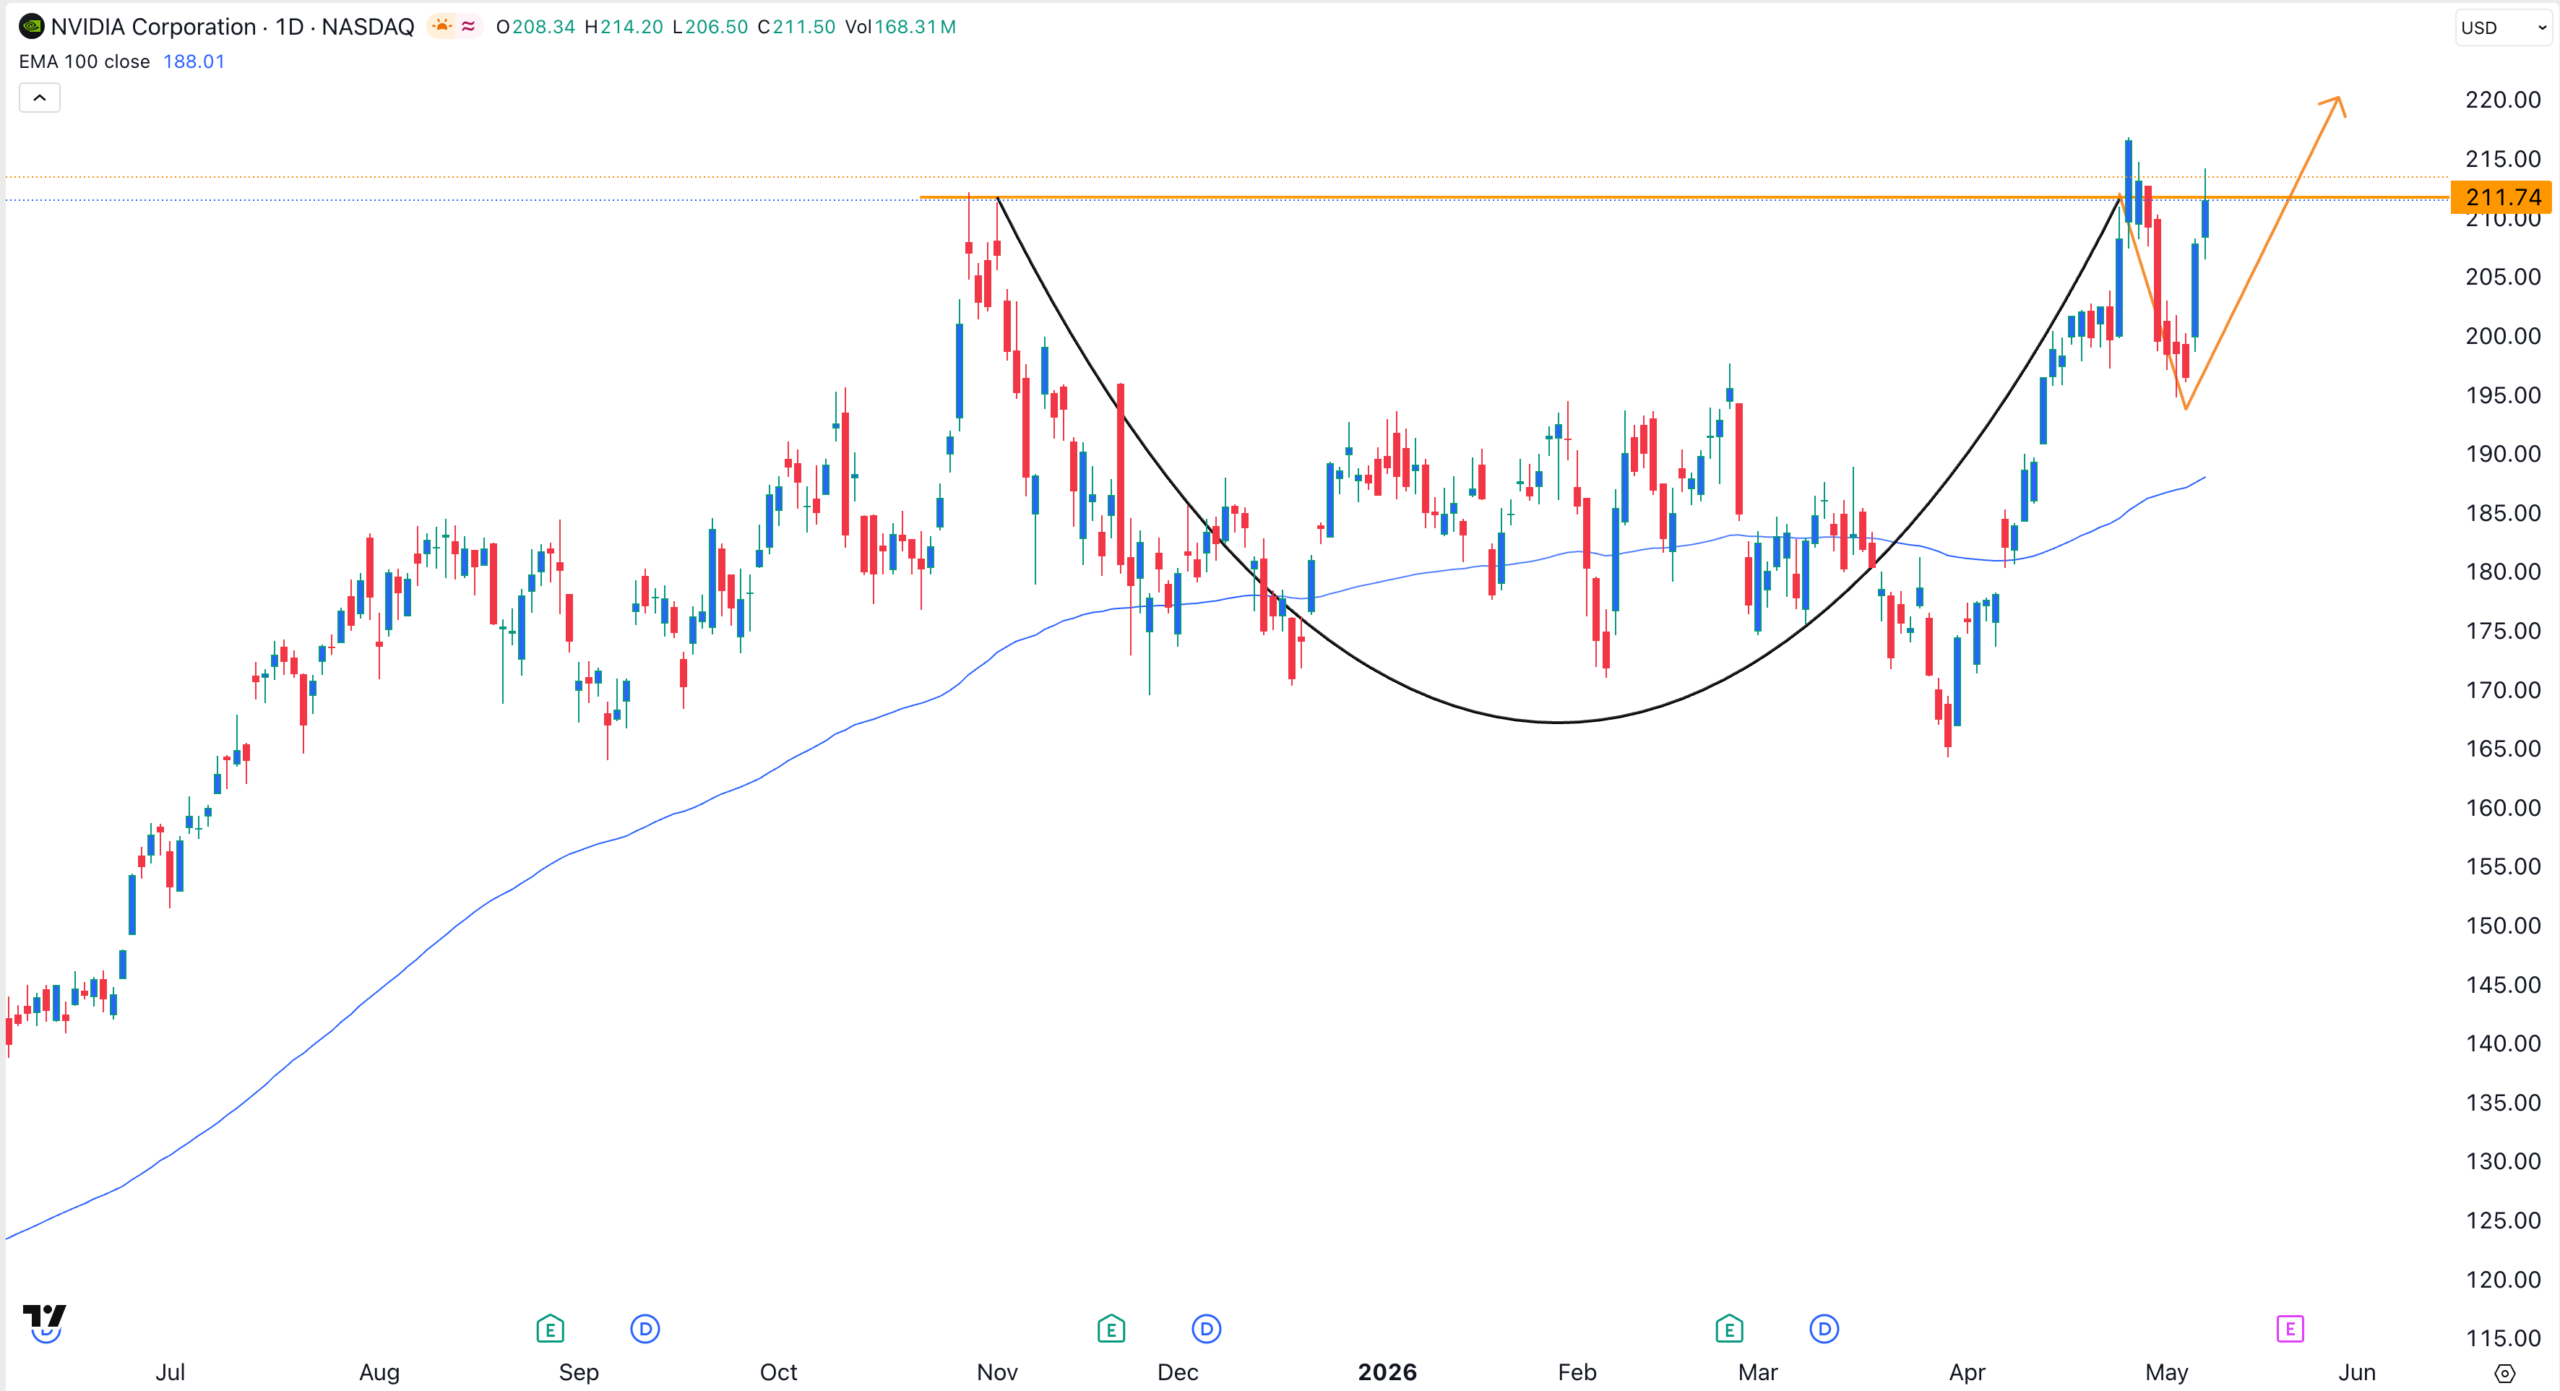The image size is (2560, 1391).
Task: Click the 115.00 price axis label
Action: [2502, 1338]
